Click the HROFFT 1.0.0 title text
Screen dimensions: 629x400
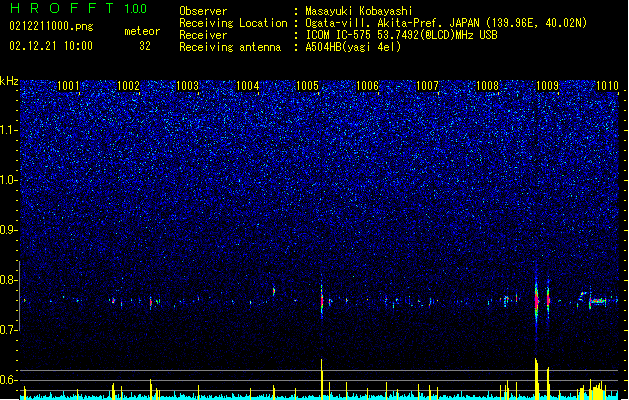tap(79, 8)
